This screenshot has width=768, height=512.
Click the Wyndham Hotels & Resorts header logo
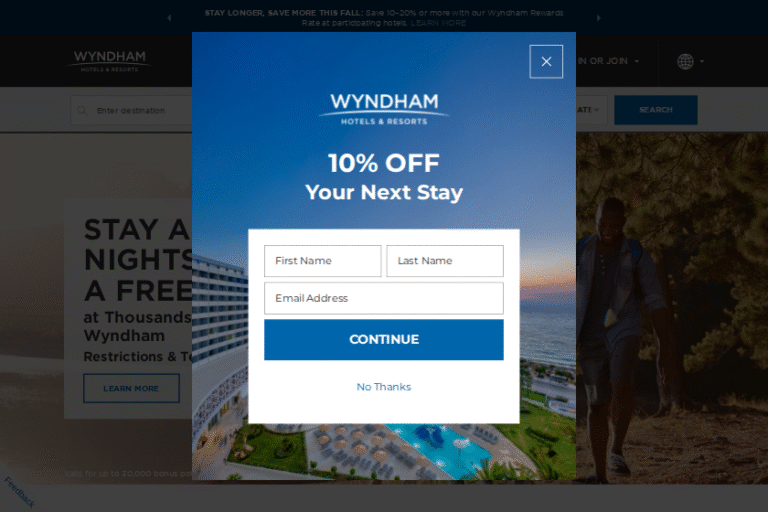pos(109,61)
